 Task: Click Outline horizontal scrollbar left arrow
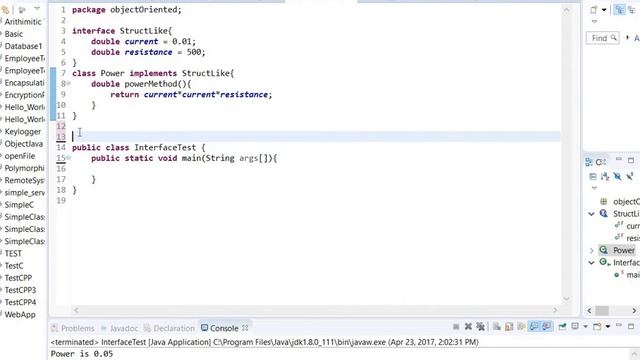click(589, 311)
